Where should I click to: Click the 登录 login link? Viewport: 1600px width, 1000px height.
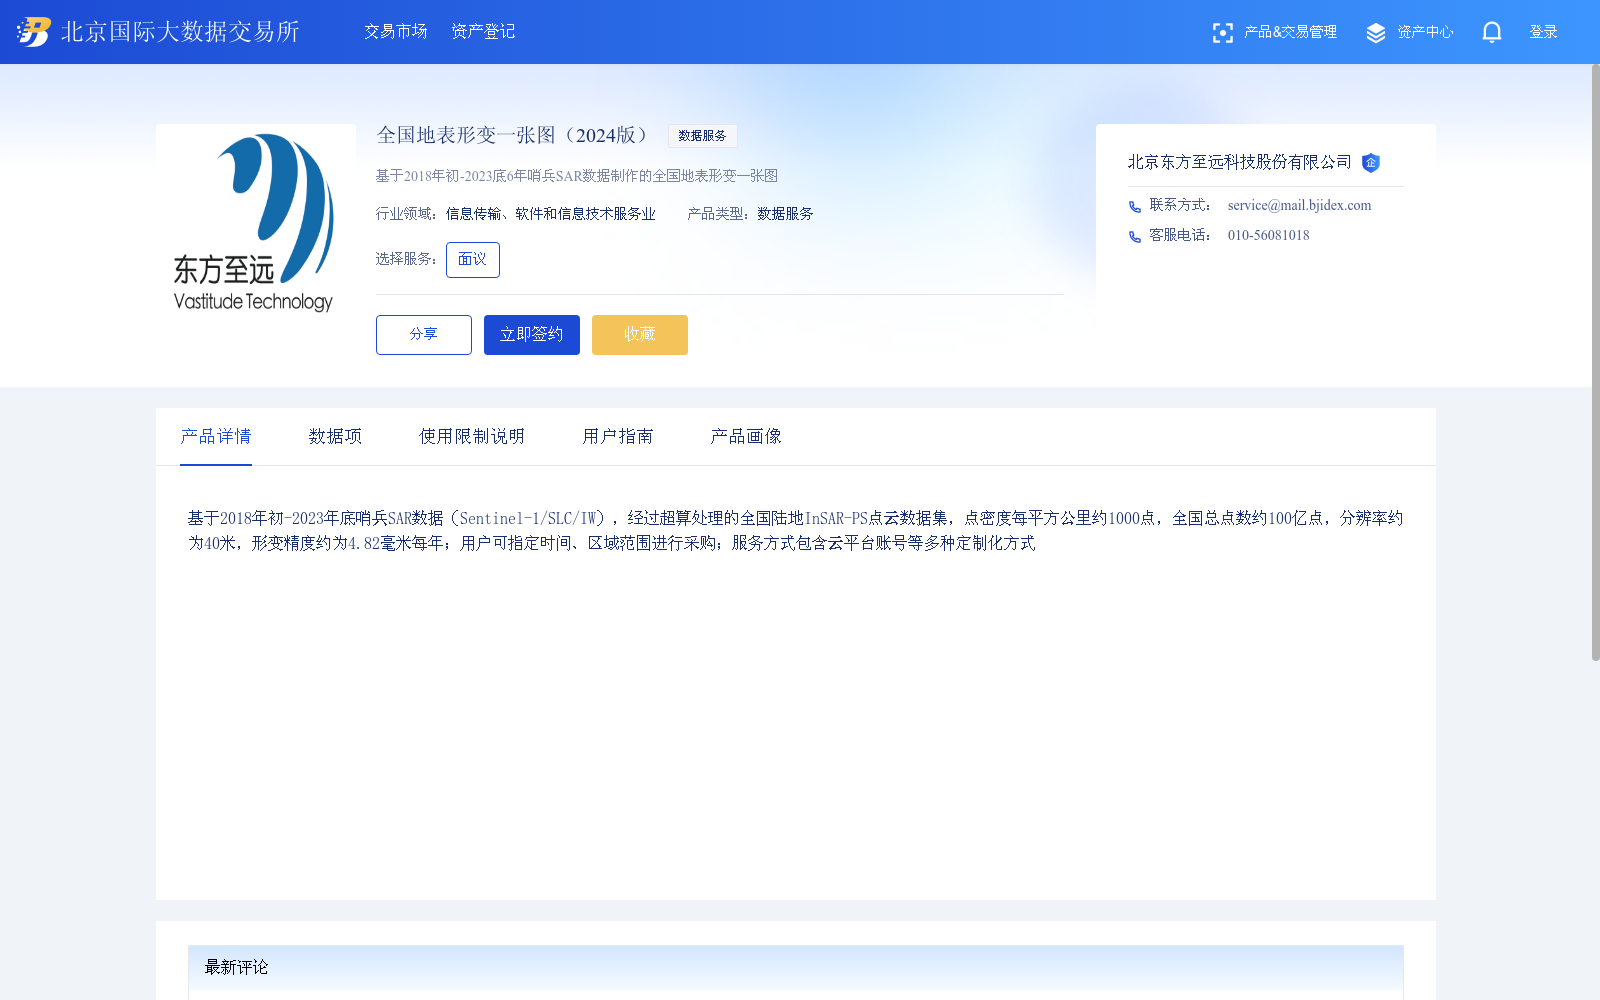coord(1543,32)
